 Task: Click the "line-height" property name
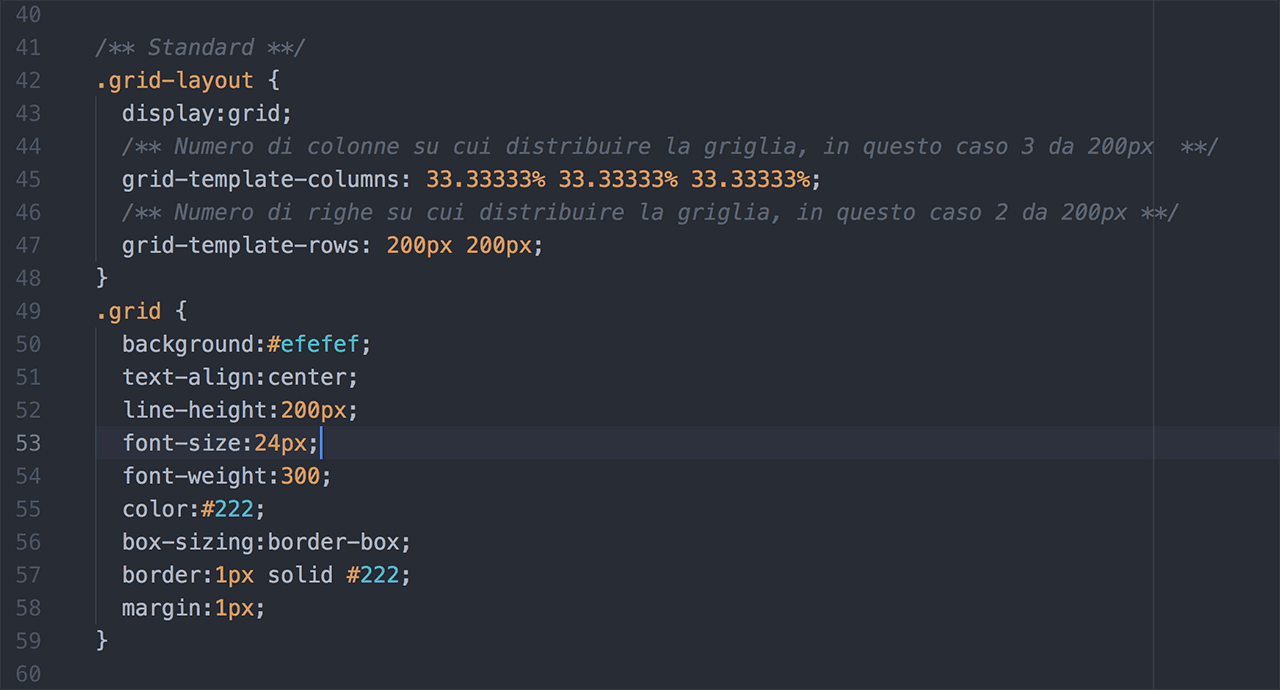pos(194,410)
